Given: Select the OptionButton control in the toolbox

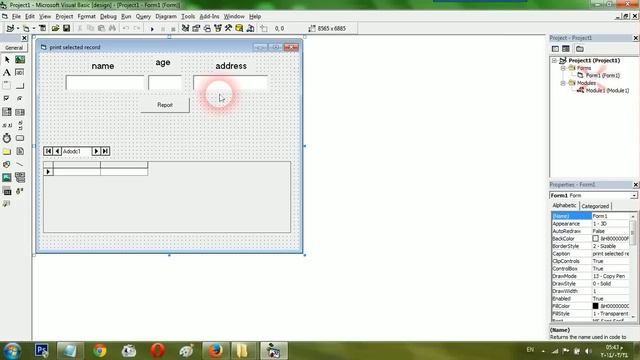Looking at the screenshot, I should tap(20, 99).
